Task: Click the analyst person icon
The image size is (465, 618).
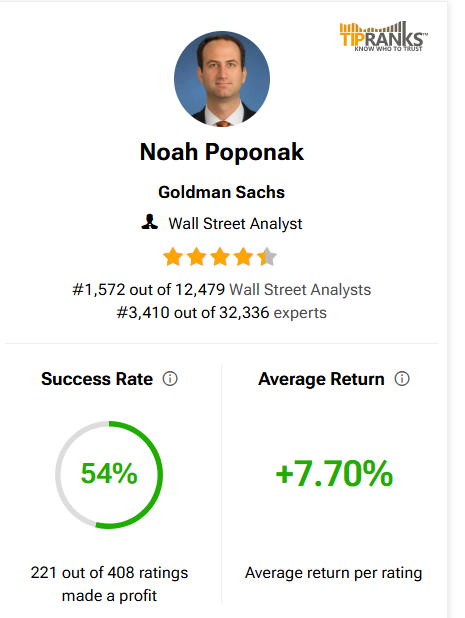Action: pyautogui.click(x=149, y=222)
